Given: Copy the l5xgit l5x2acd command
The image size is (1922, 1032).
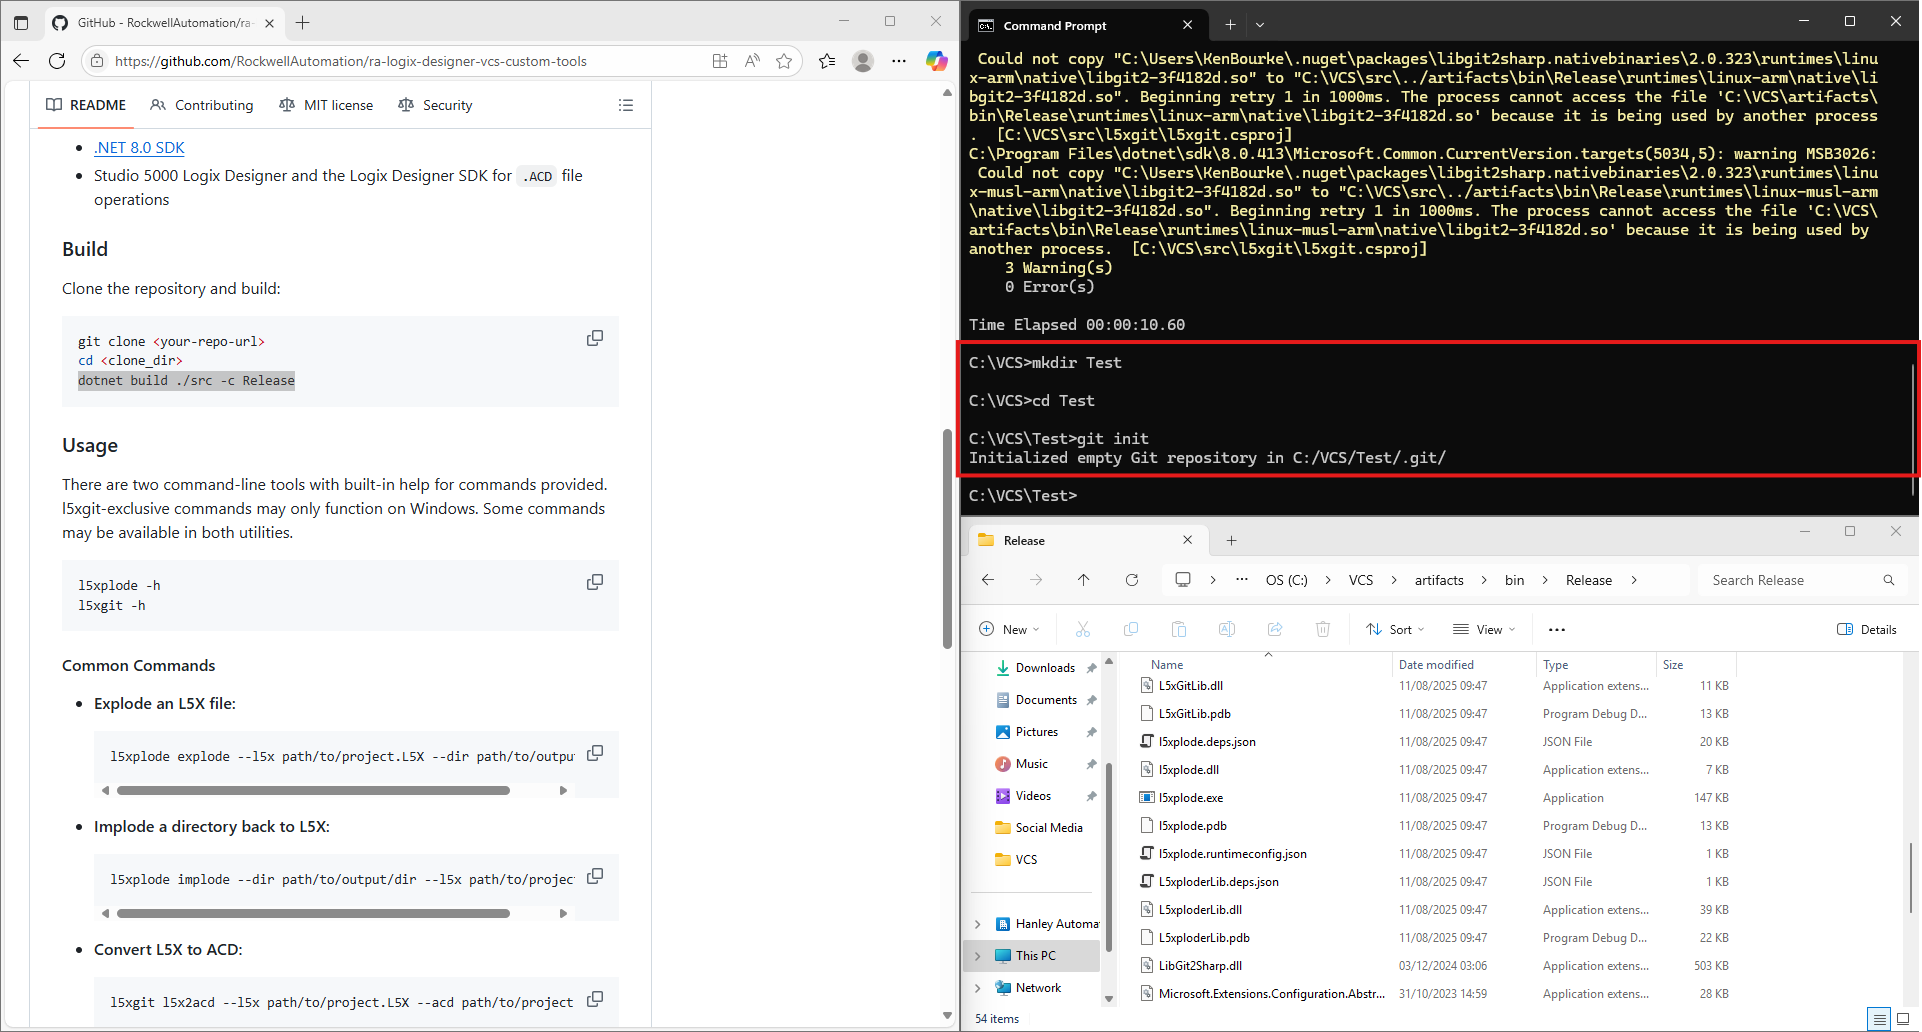Looking at the screenshot, I should tap(595, 999).
